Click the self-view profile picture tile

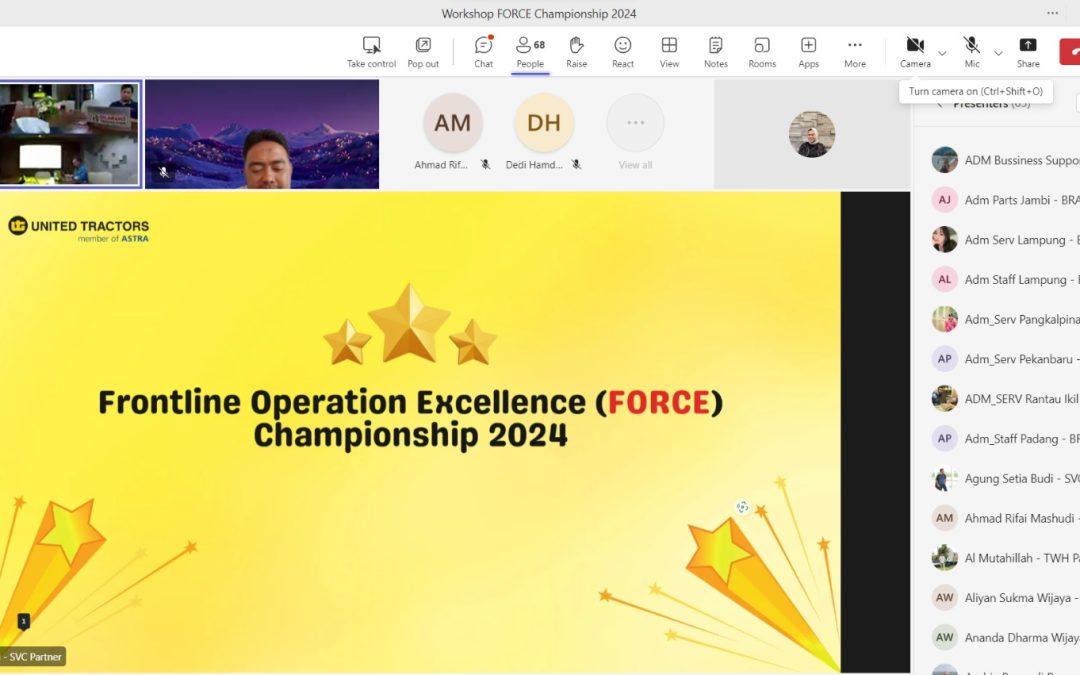tap(811, 134)
